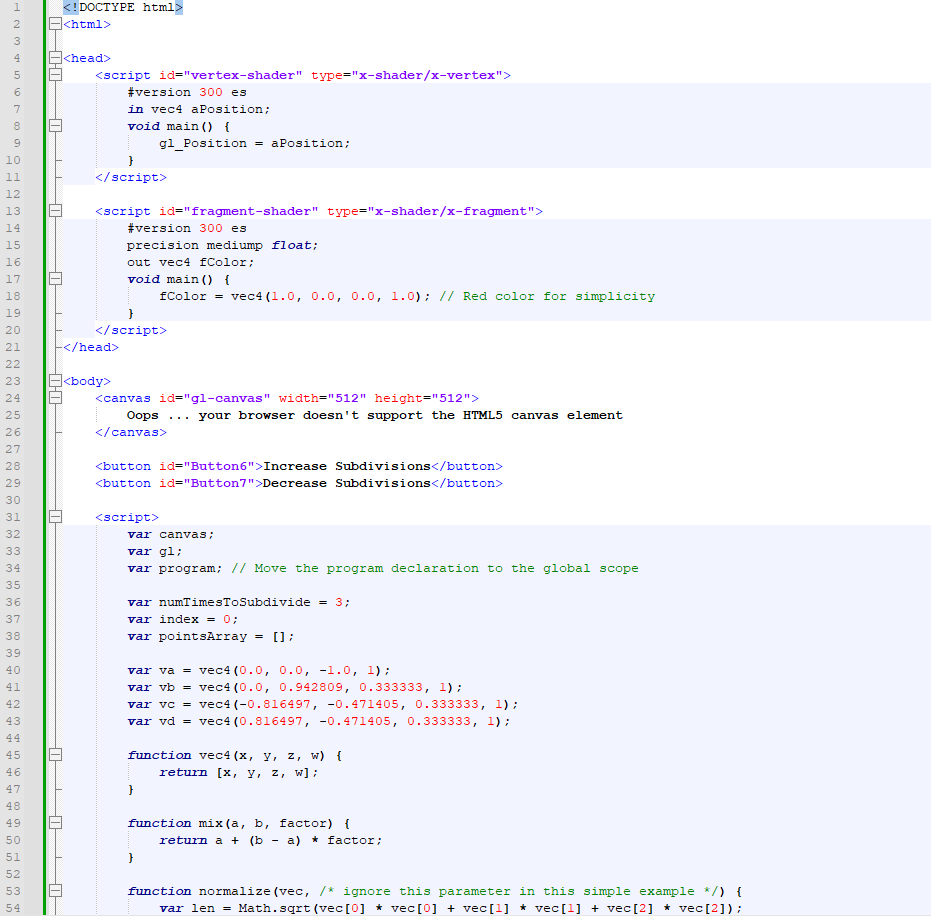Collapse the html element code fold
Screen dimensions: 931x917
click(55, 24)
